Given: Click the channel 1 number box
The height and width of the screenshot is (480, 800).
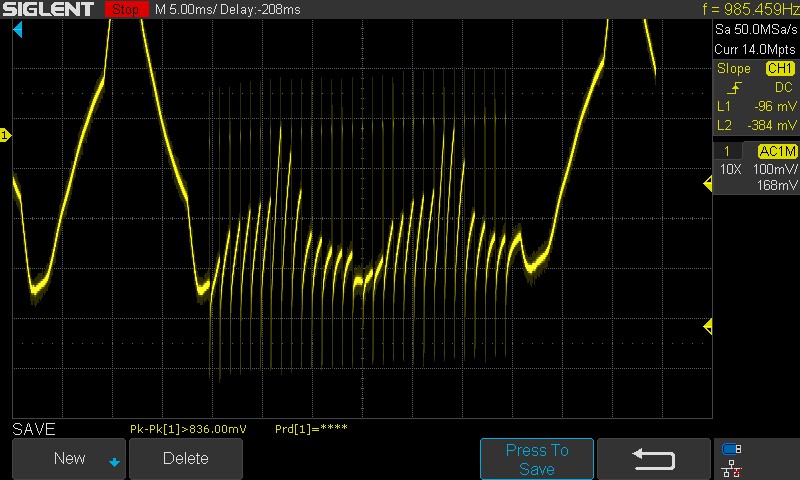Looking at the screenshot, I should click(x=727, y=151).
